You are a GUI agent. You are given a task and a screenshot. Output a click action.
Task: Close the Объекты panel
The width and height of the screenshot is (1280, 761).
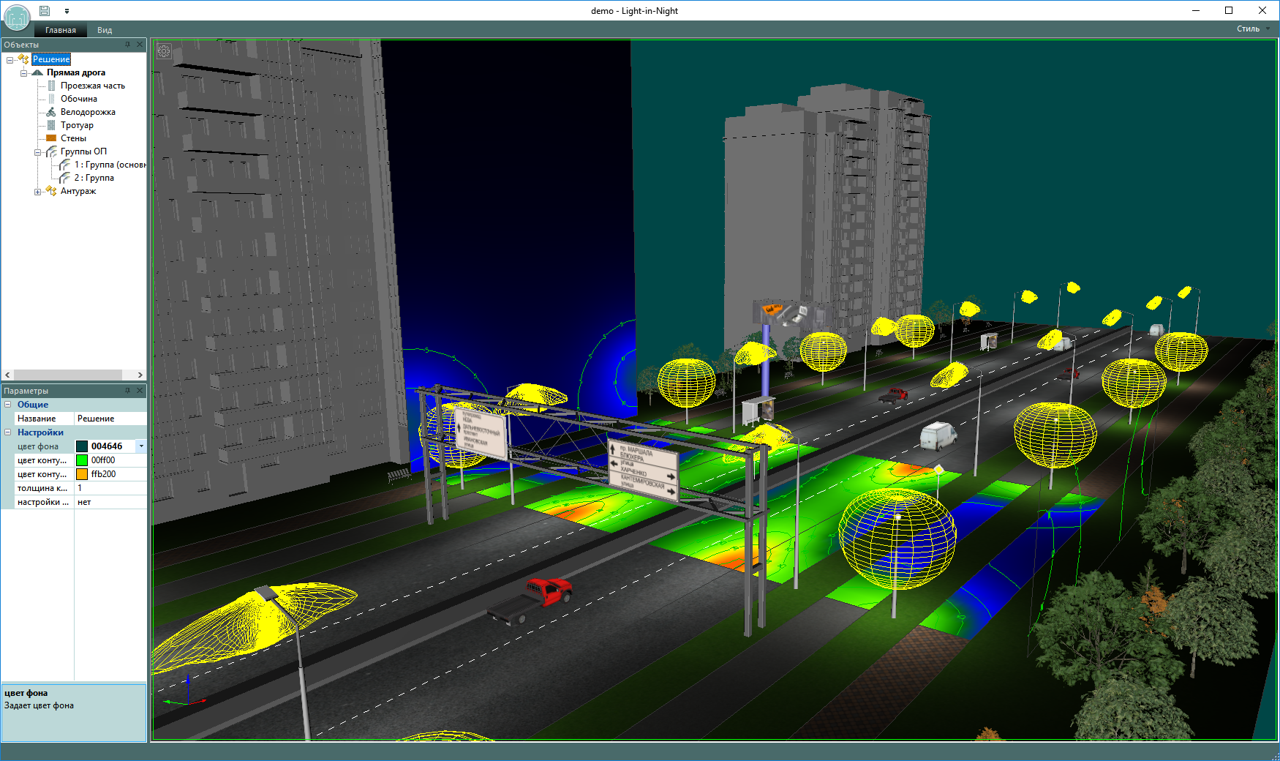pos(140,45)
